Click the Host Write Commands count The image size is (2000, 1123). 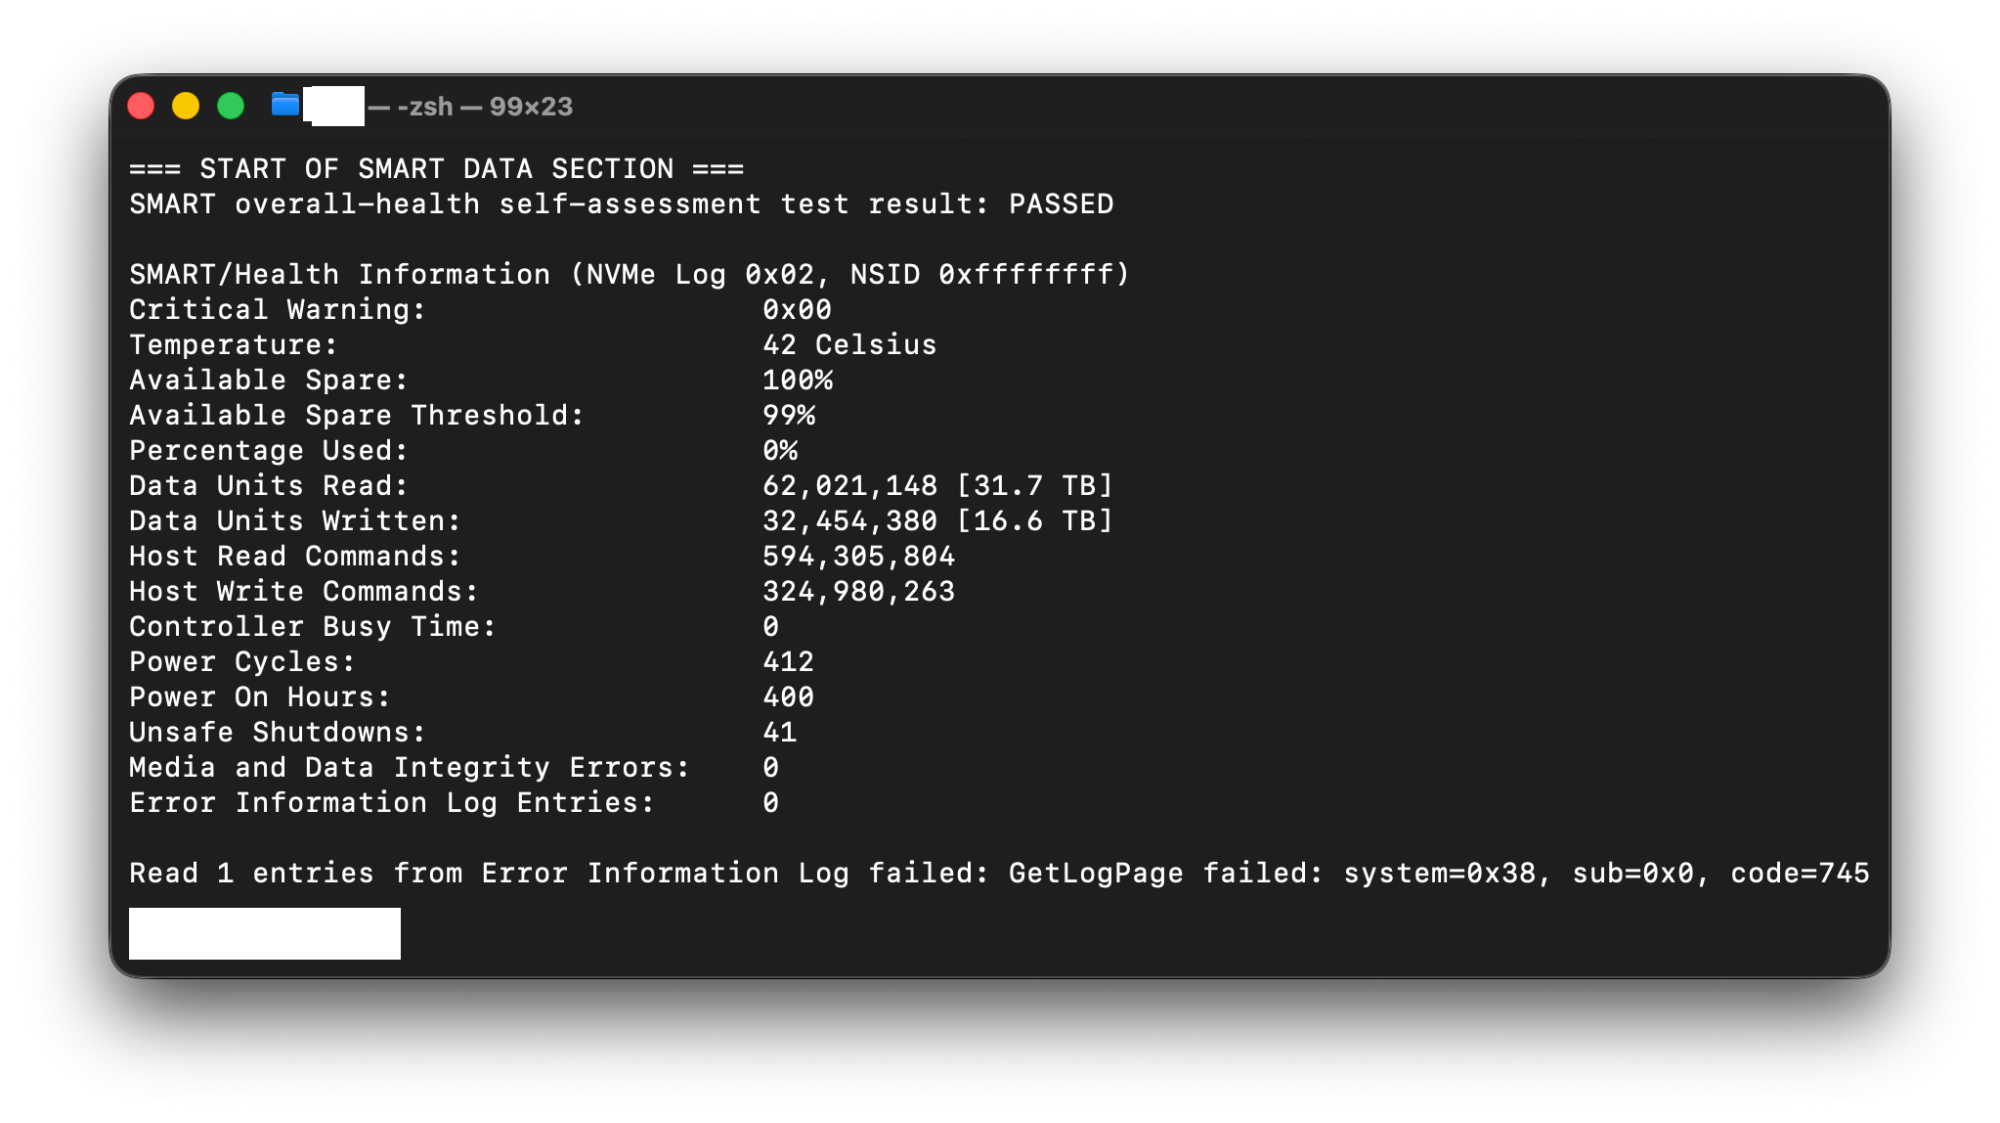point(858,590)
